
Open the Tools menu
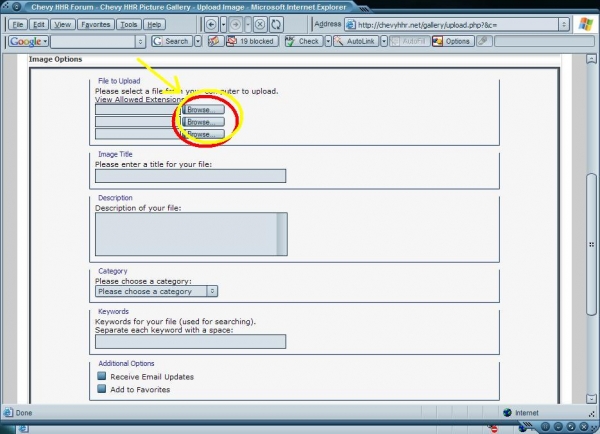click(128, 24)
